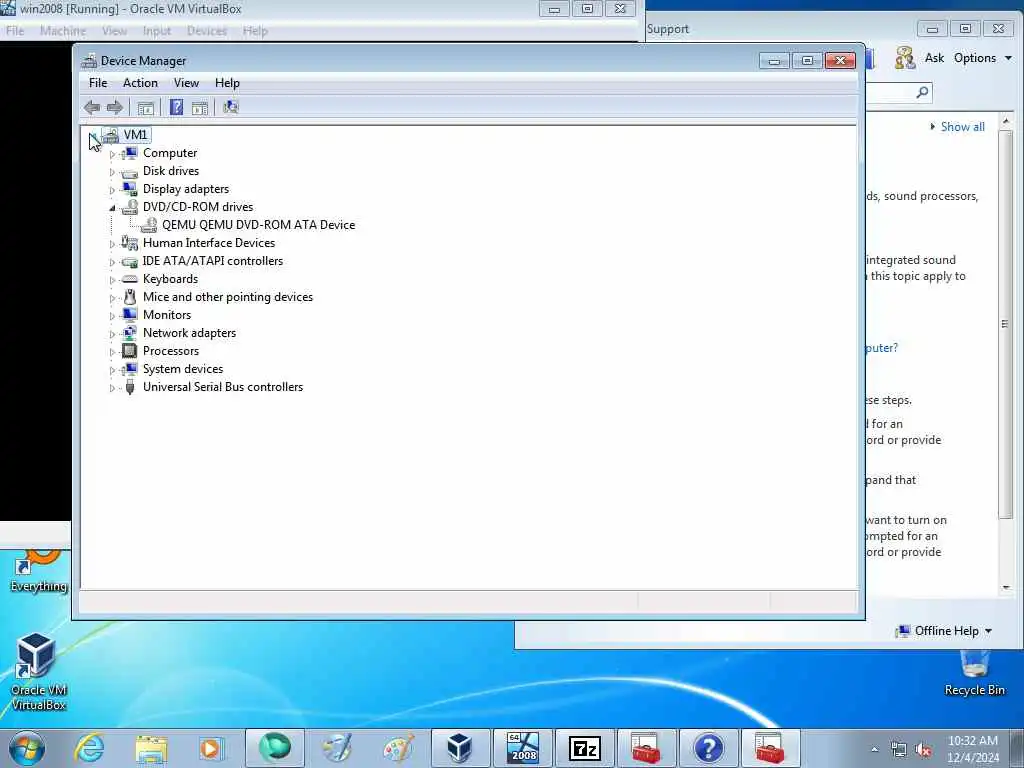Open the Devices menu in VirtualBox window

206,31
